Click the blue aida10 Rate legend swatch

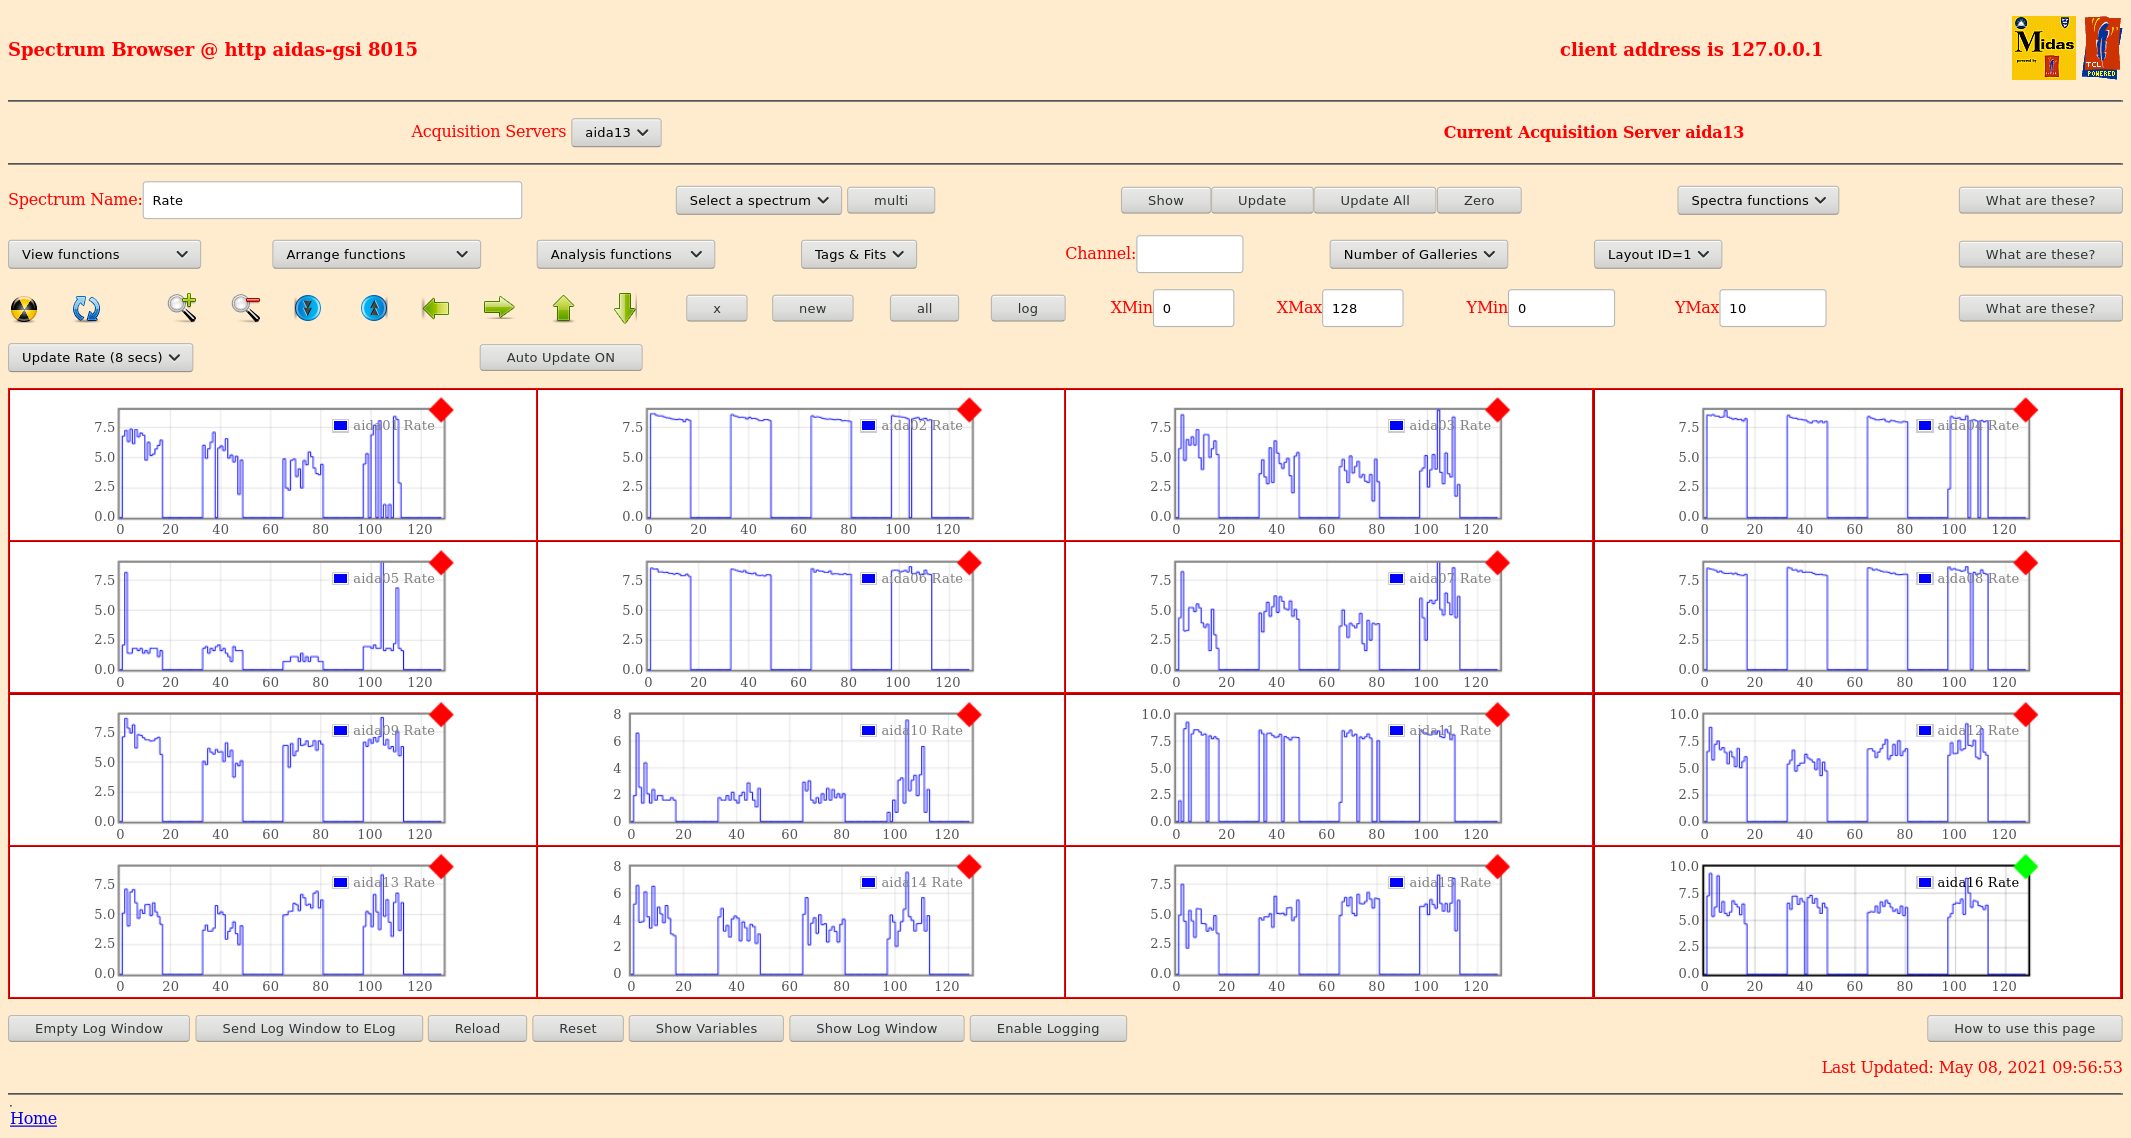click(x=868, y=731)
